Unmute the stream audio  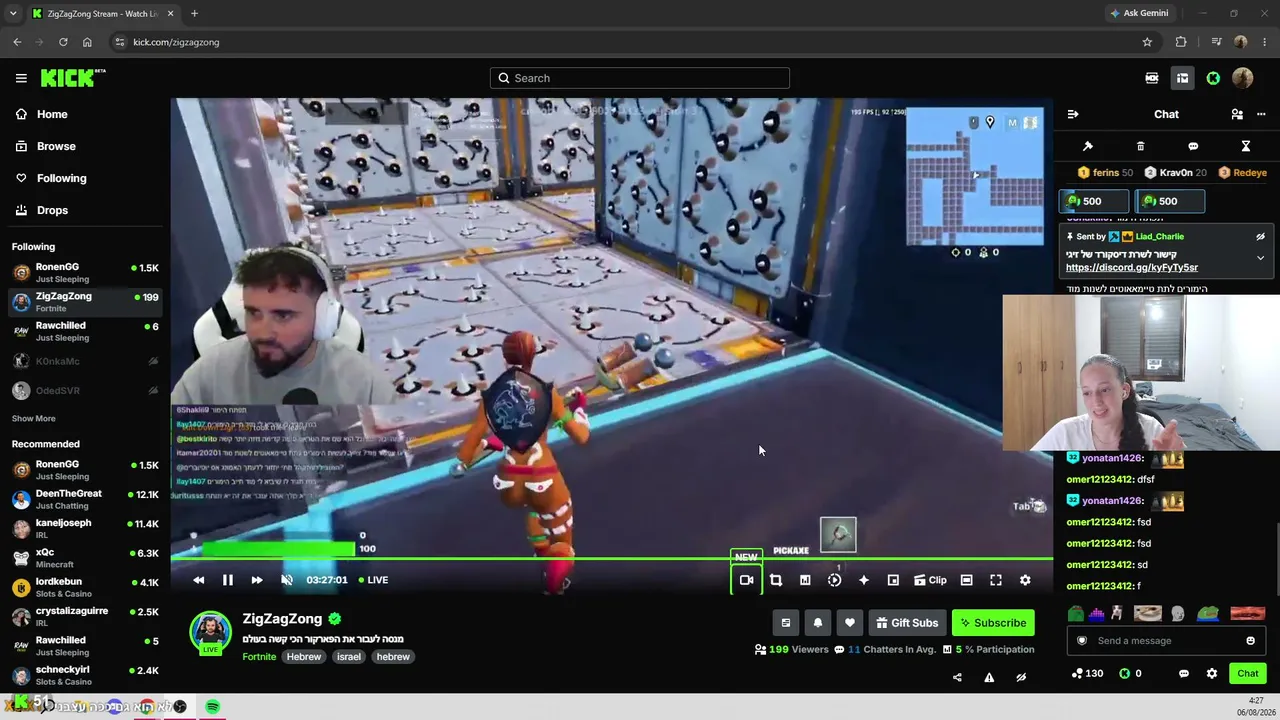(287, 580)
